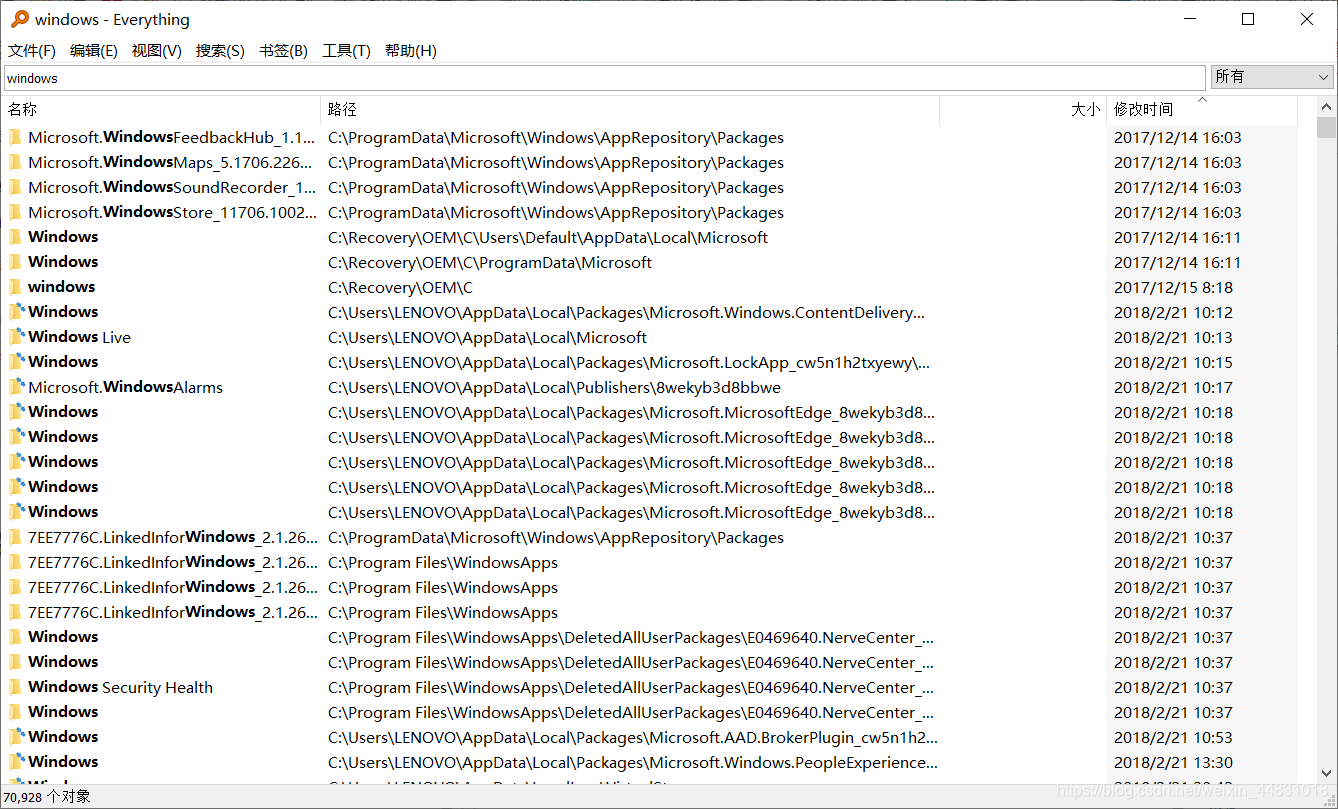Click the date 2017/12/15 8:18
The height and width of the screenshot is (809, 1338).
coord(1174,287)
